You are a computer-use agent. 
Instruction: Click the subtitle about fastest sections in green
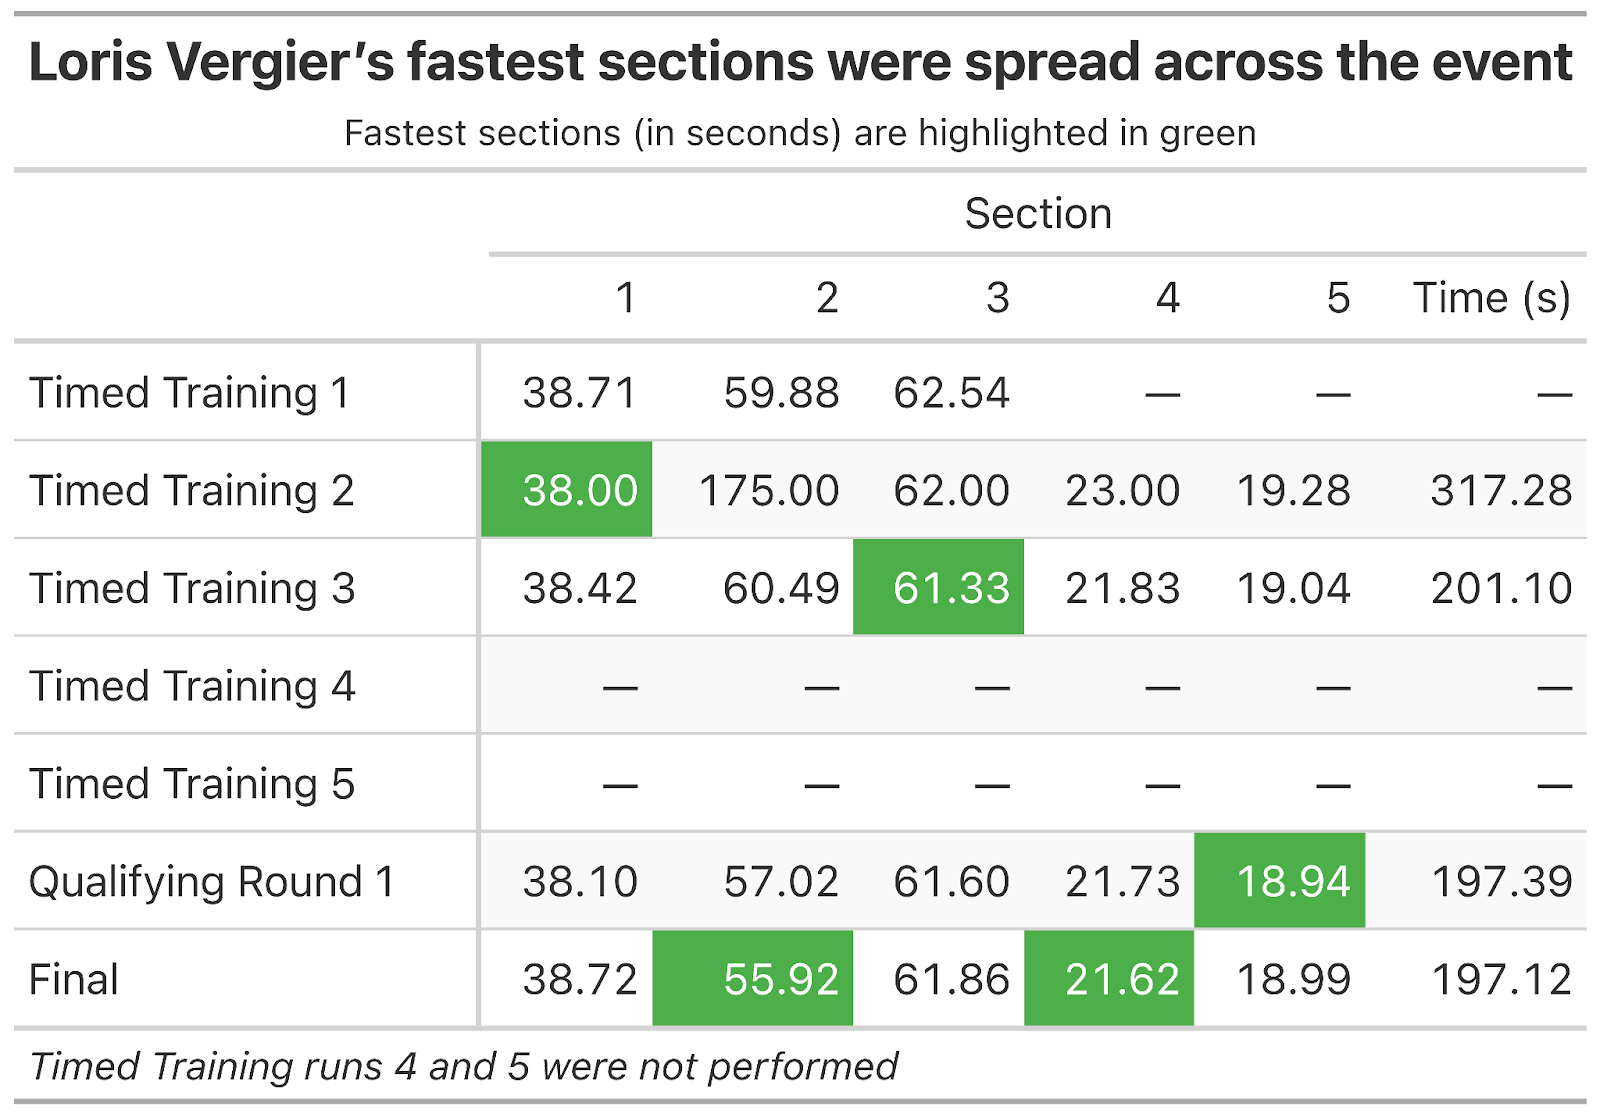pos(800,133)
